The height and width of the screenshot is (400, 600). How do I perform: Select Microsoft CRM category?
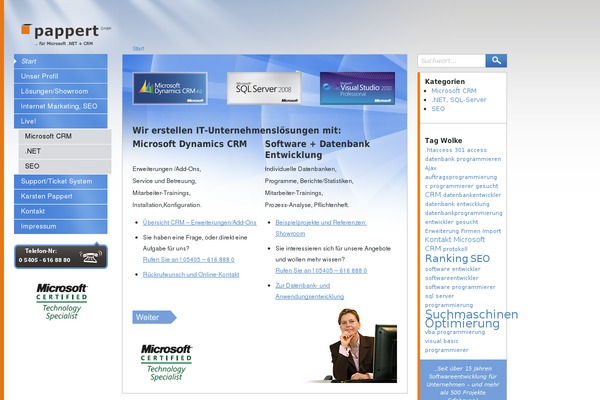click(454, 91)
